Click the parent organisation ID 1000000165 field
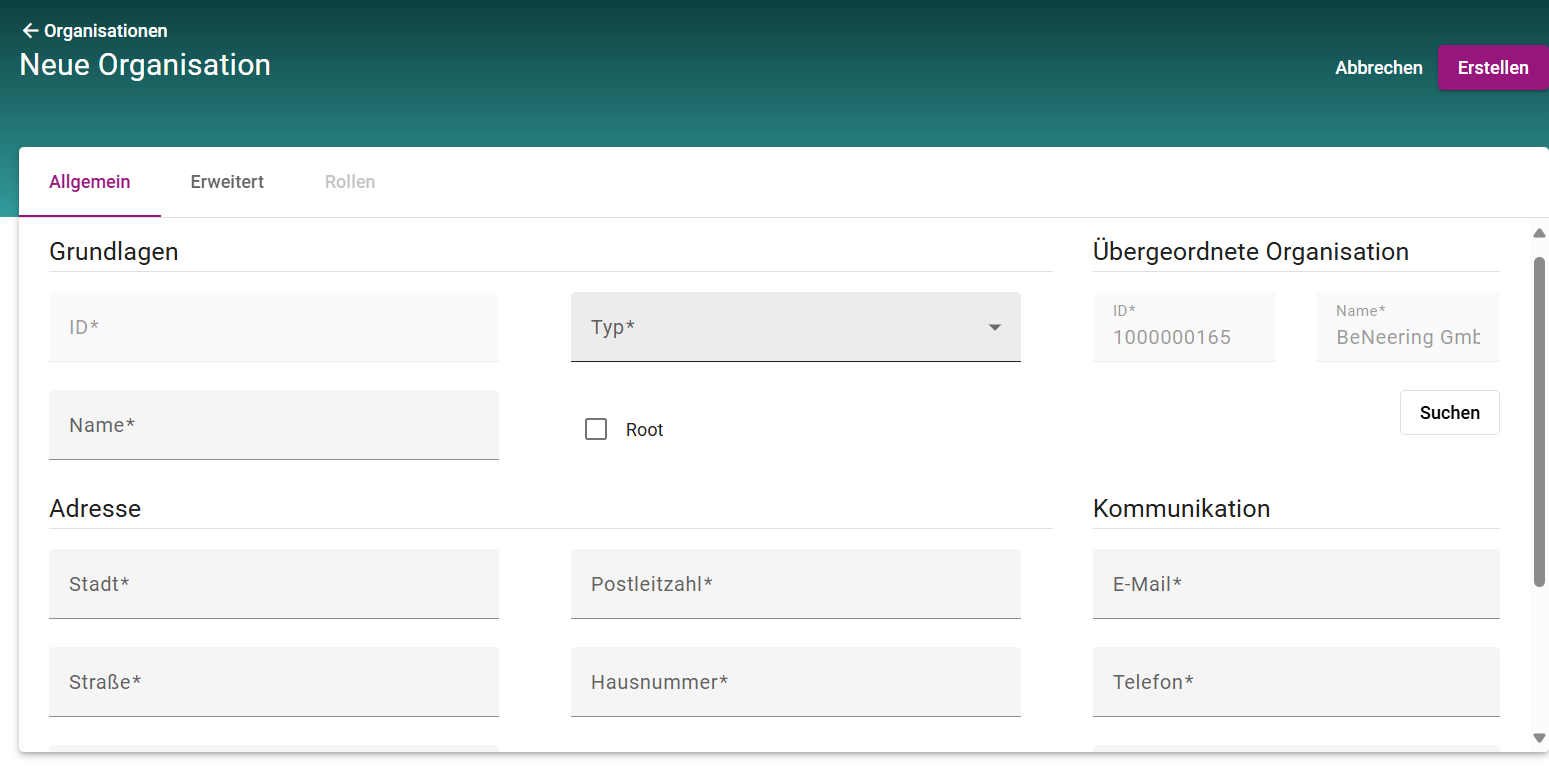Viewport: 1549px width, 766px height. point(1183,328)
